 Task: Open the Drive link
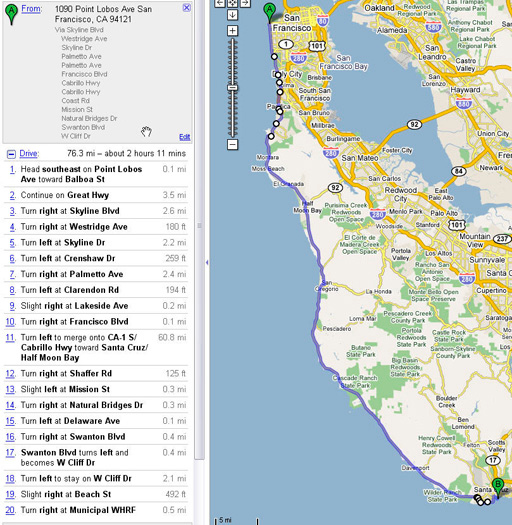point(28,153)
